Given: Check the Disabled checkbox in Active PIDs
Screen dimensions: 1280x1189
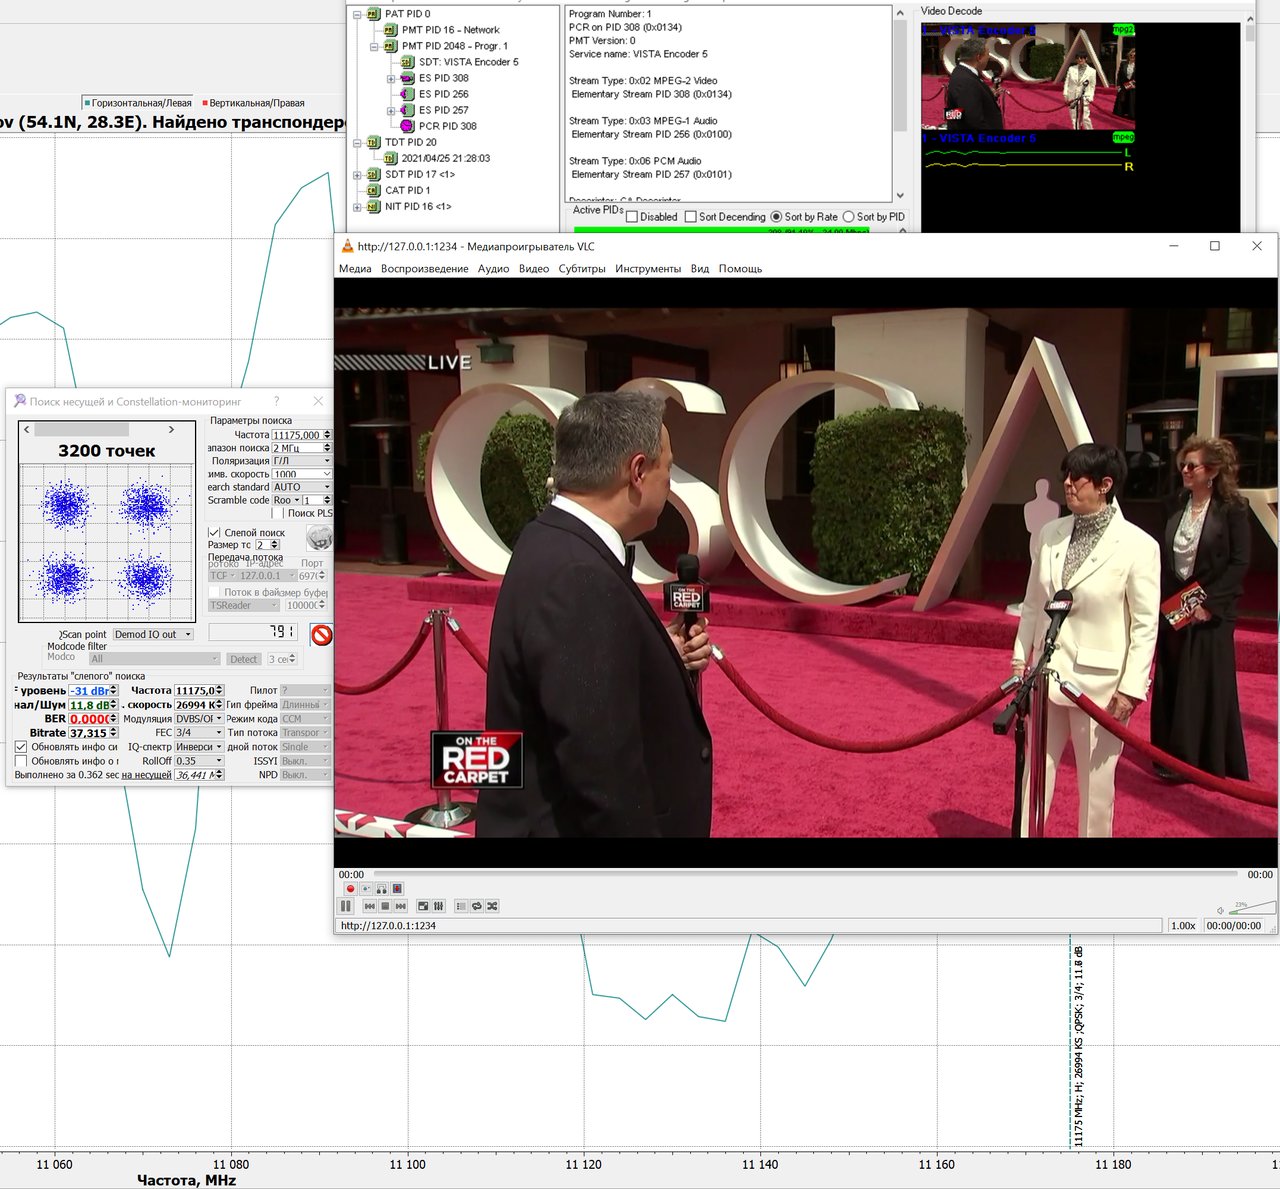Looking at the screenshot, I should coord(632,217).
